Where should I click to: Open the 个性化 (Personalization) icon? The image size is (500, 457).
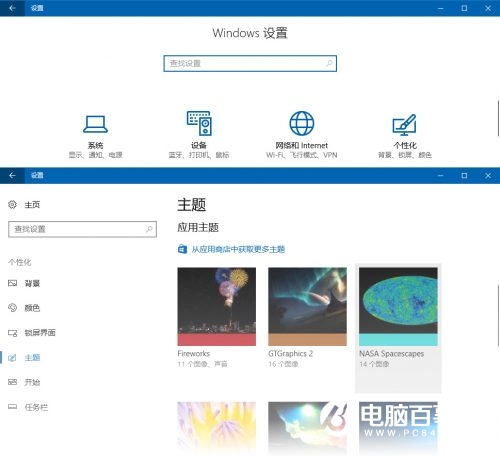point(404,125)
